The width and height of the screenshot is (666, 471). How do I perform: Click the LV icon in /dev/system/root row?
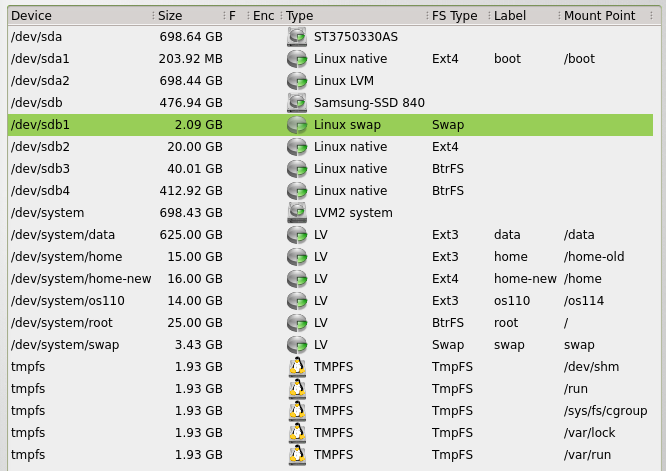(x=296, y=323)
